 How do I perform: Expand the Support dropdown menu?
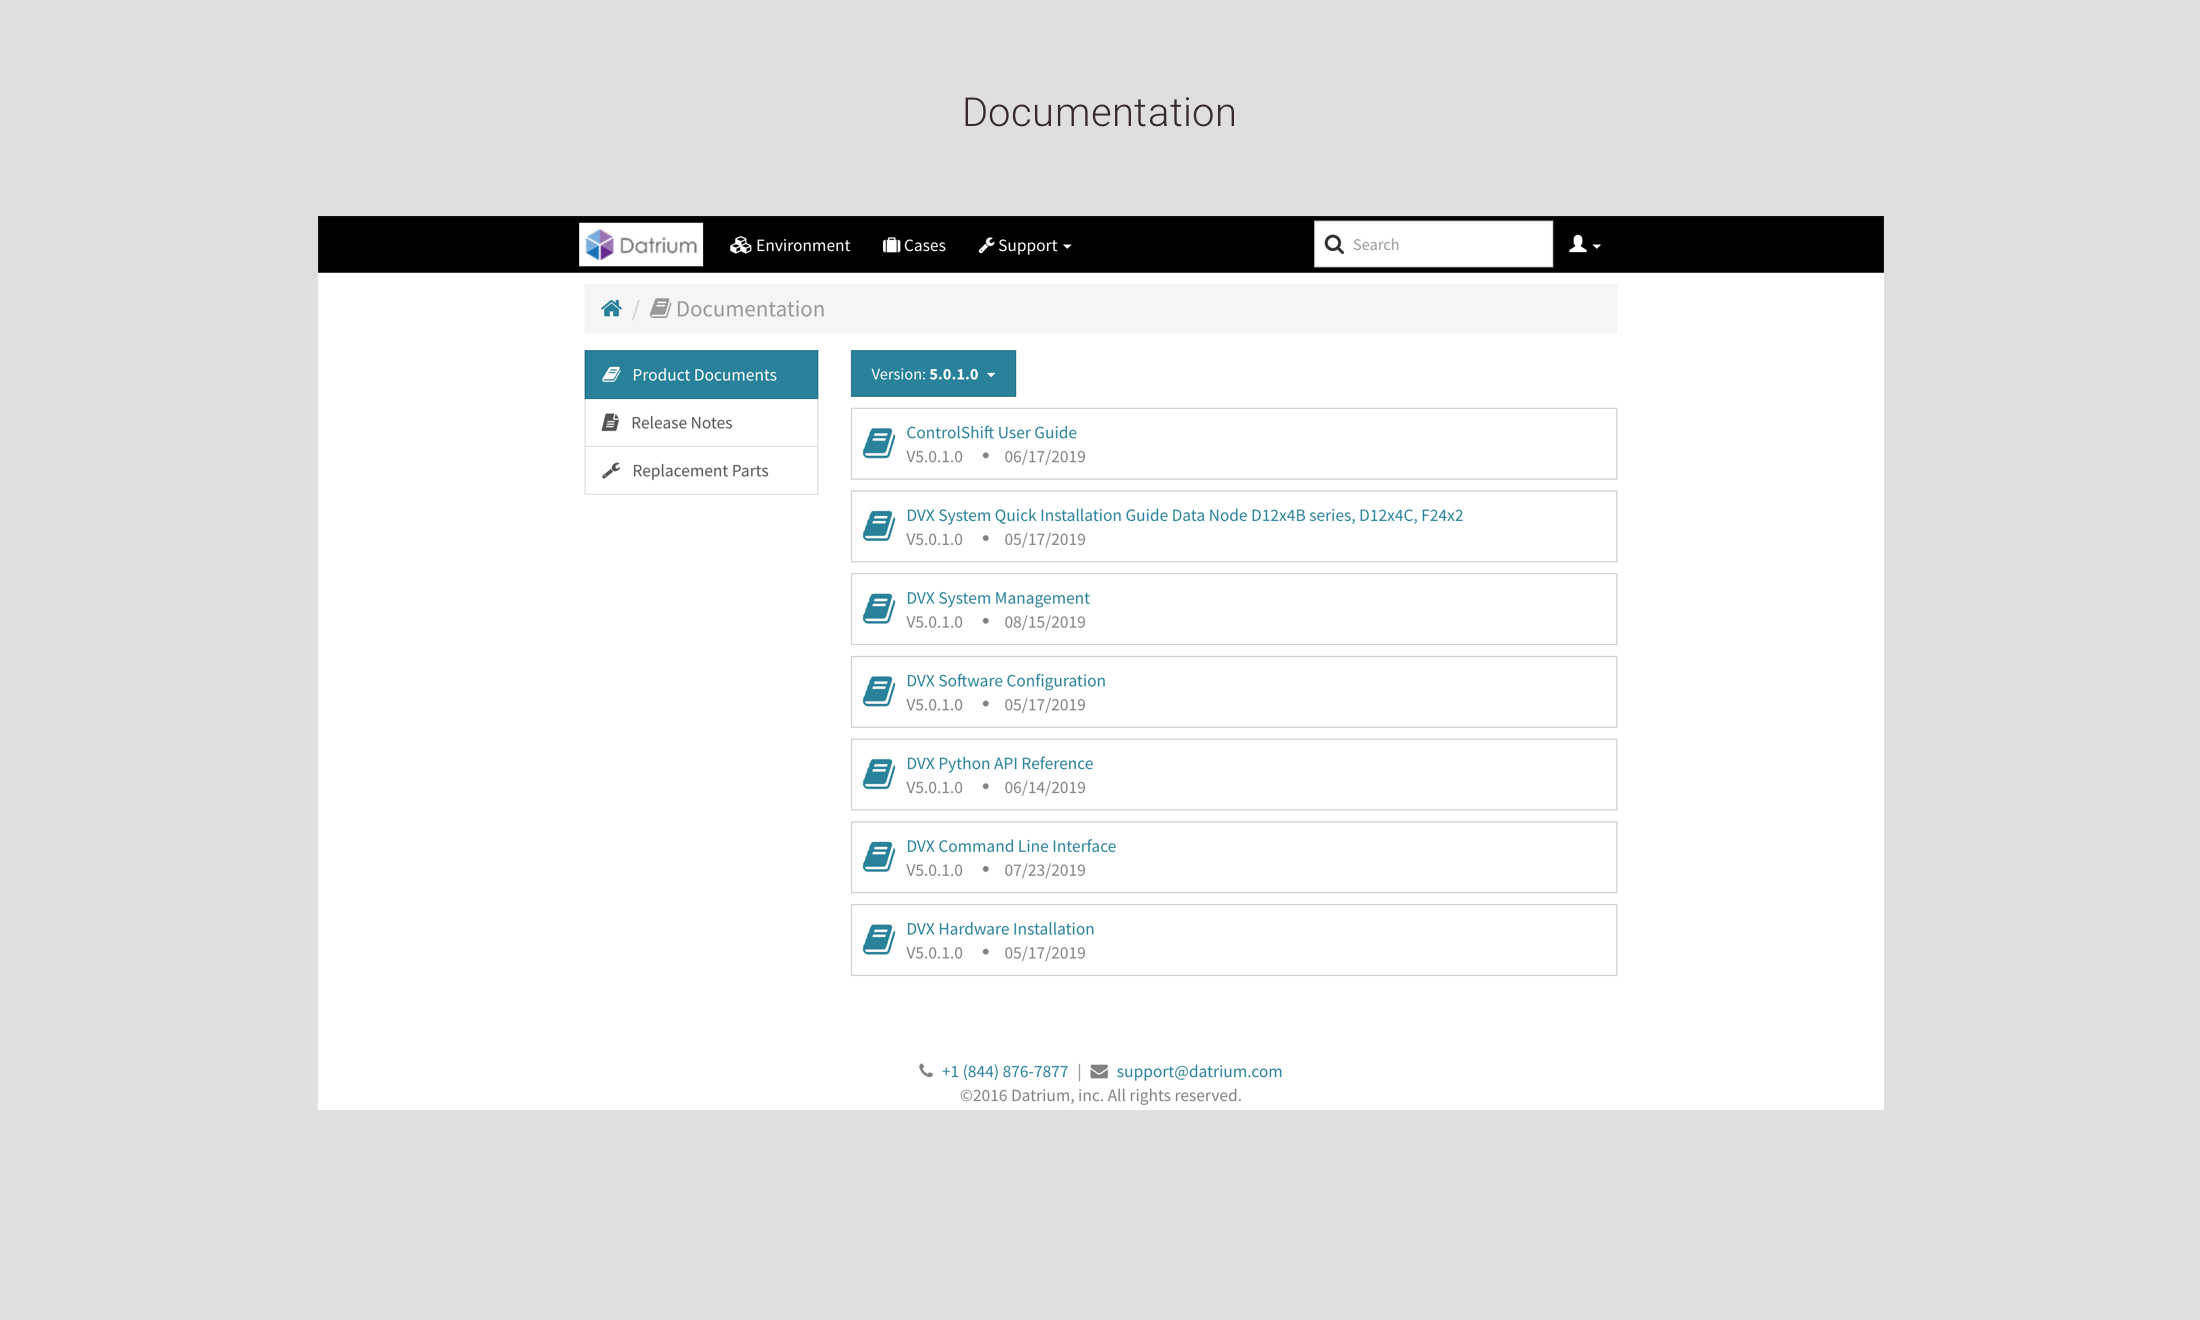(1025, 245)
